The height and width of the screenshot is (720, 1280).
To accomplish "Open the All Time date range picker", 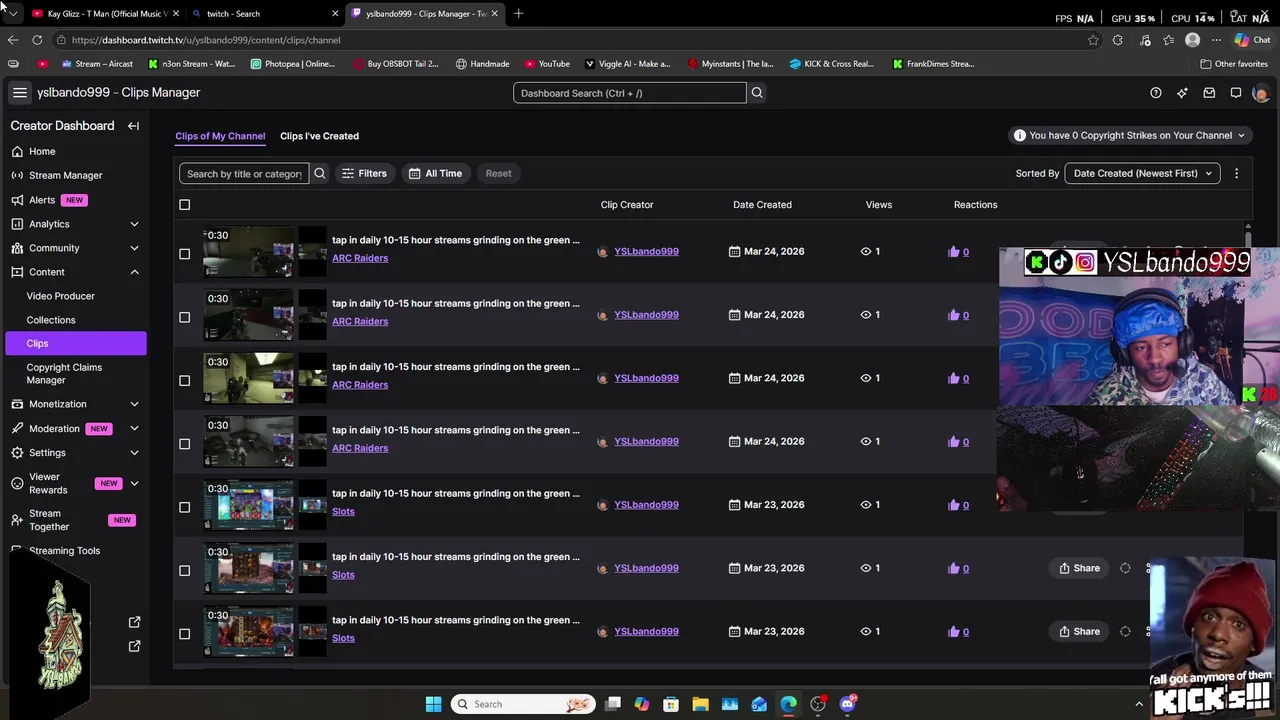I will (435, 174).
